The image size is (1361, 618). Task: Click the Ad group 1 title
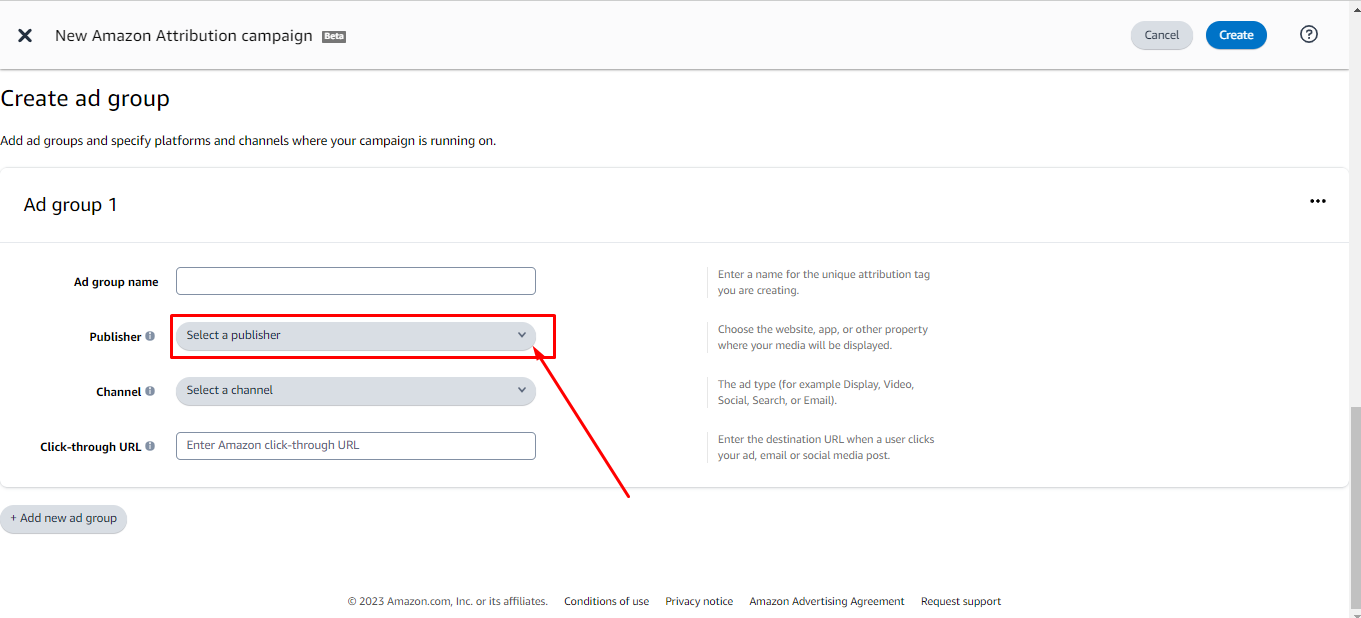point(70,204)
